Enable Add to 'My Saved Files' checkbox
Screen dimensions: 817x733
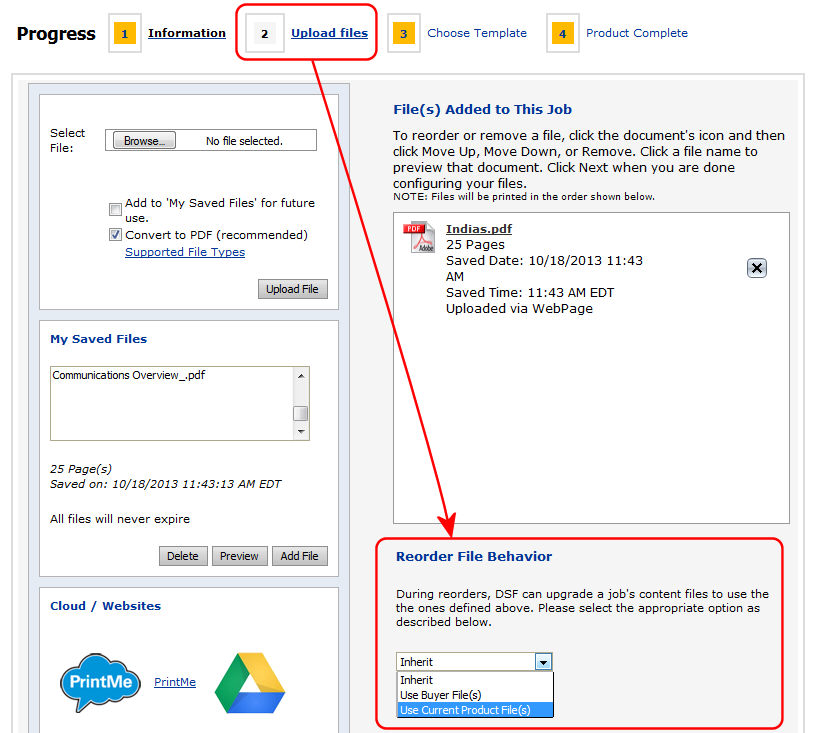116,210
